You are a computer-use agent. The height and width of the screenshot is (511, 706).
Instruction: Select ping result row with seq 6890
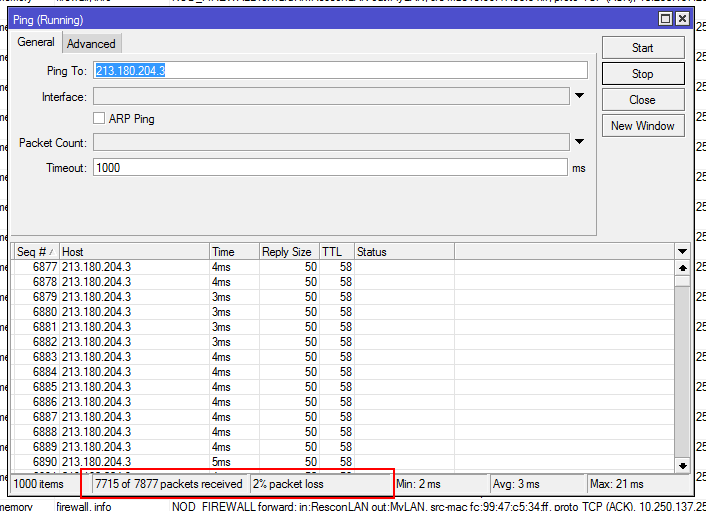click(344, 462)
